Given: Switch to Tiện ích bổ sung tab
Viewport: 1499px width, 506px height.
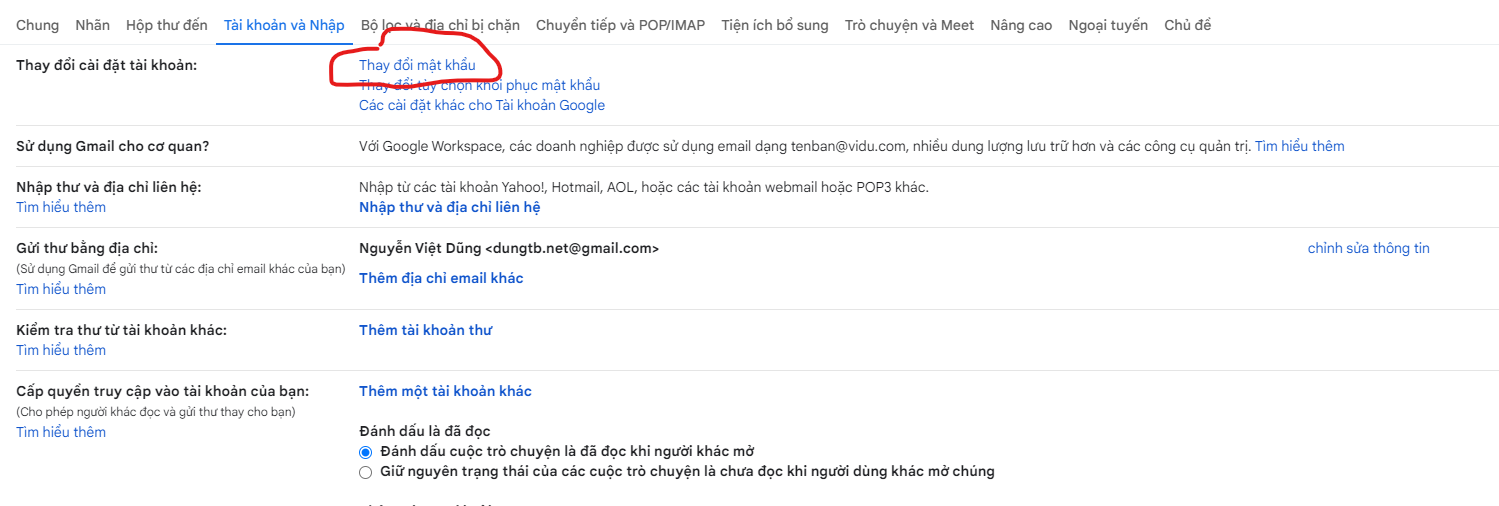Looking at the screenshot, I should [x=774, y=25].
